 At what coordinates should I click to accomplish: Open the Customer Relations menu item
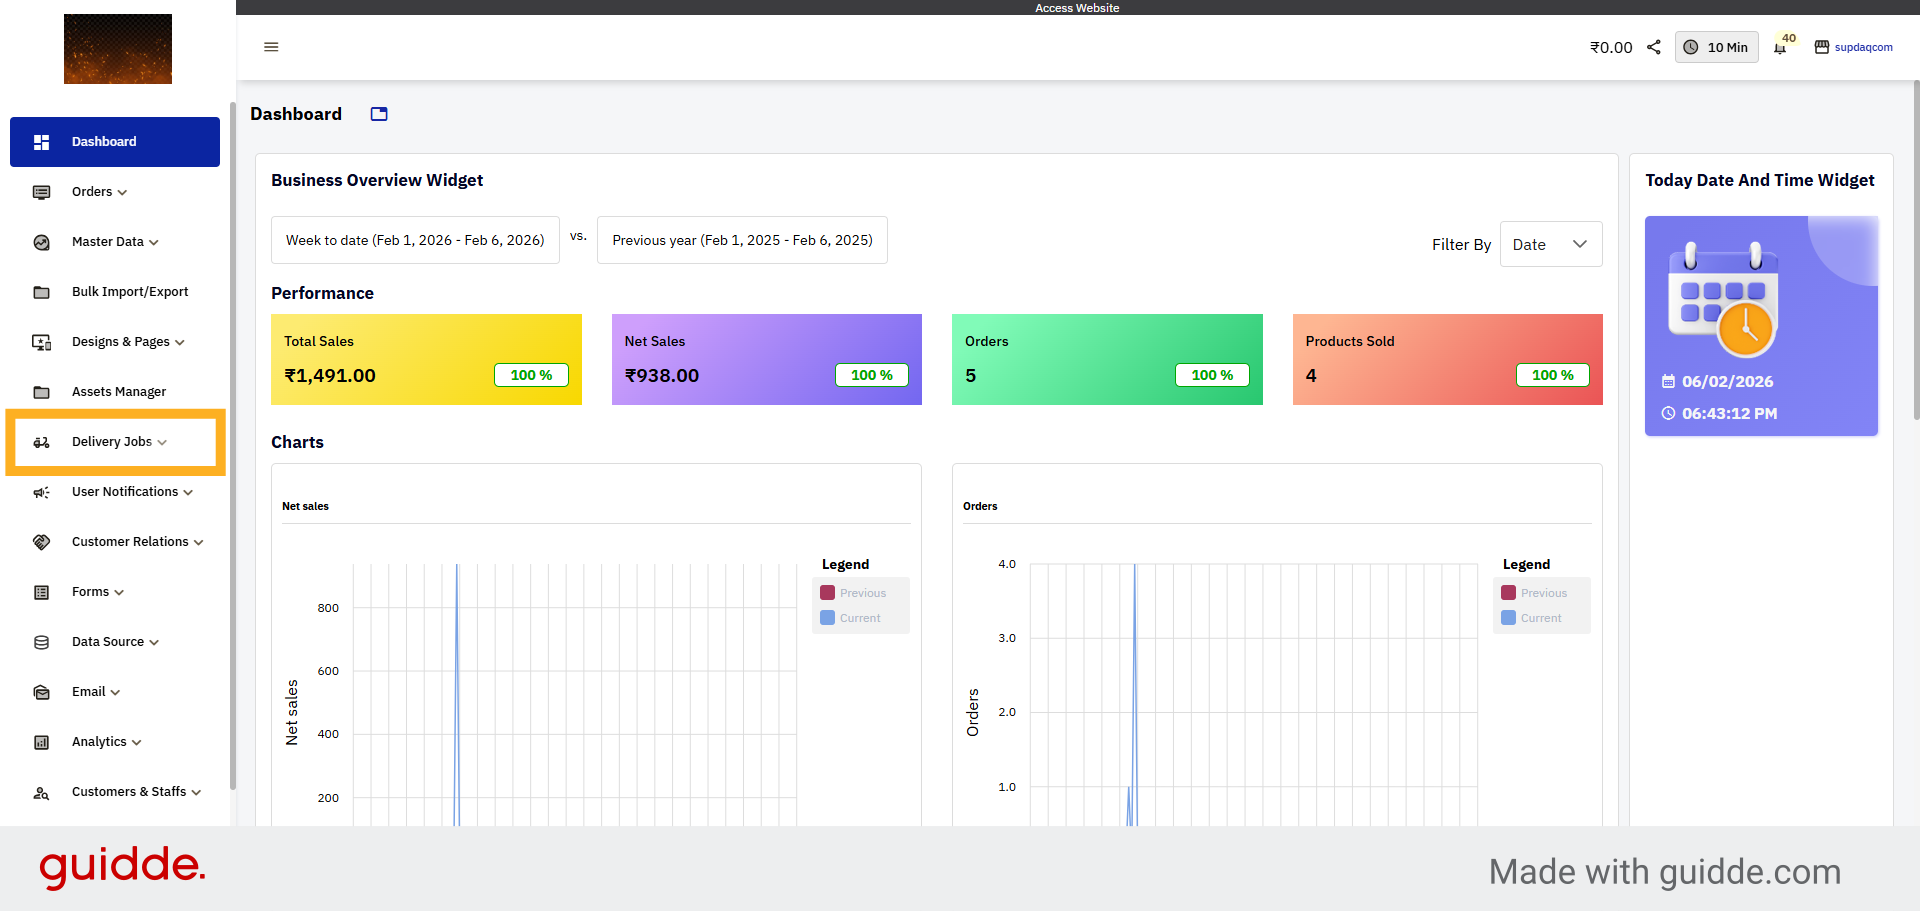point(137,542)
